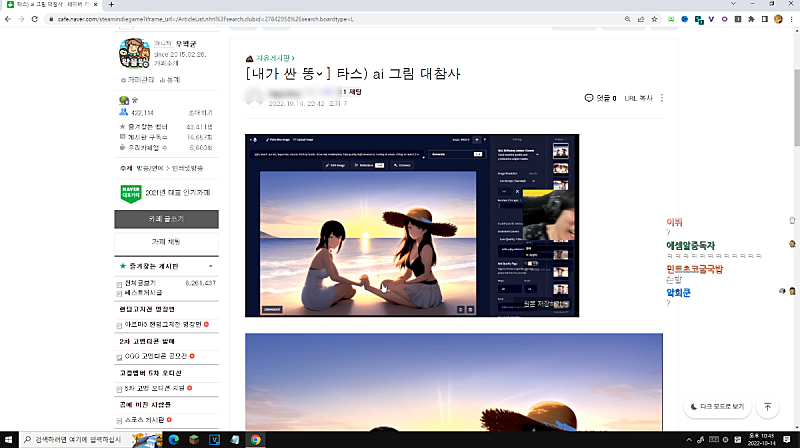The width and height of the screenshot is (800, 448).
Task: Open the Chrome profile avatar
Action: click(x=778, y=19)
